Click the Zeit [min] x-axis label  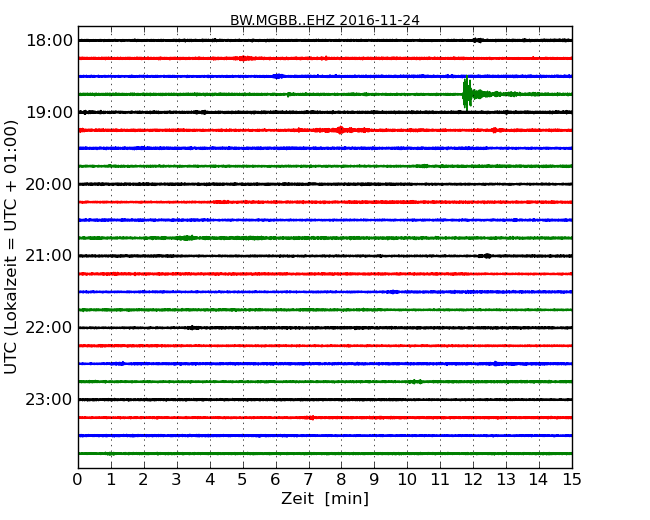coord(325,498)
